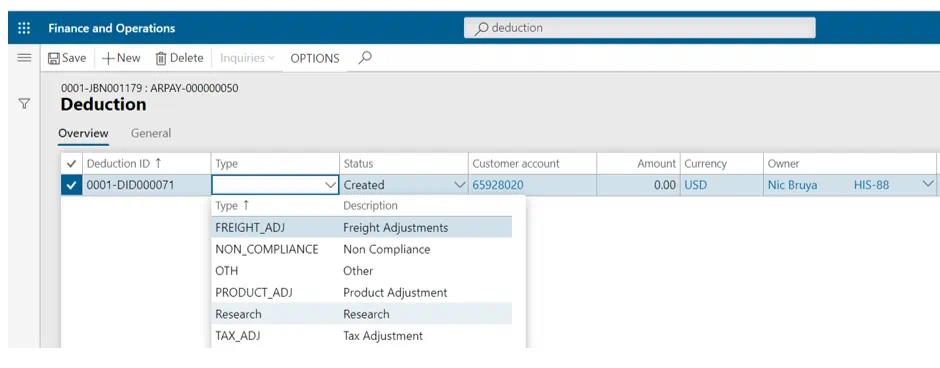Click the Product Adjustment description

395,292
